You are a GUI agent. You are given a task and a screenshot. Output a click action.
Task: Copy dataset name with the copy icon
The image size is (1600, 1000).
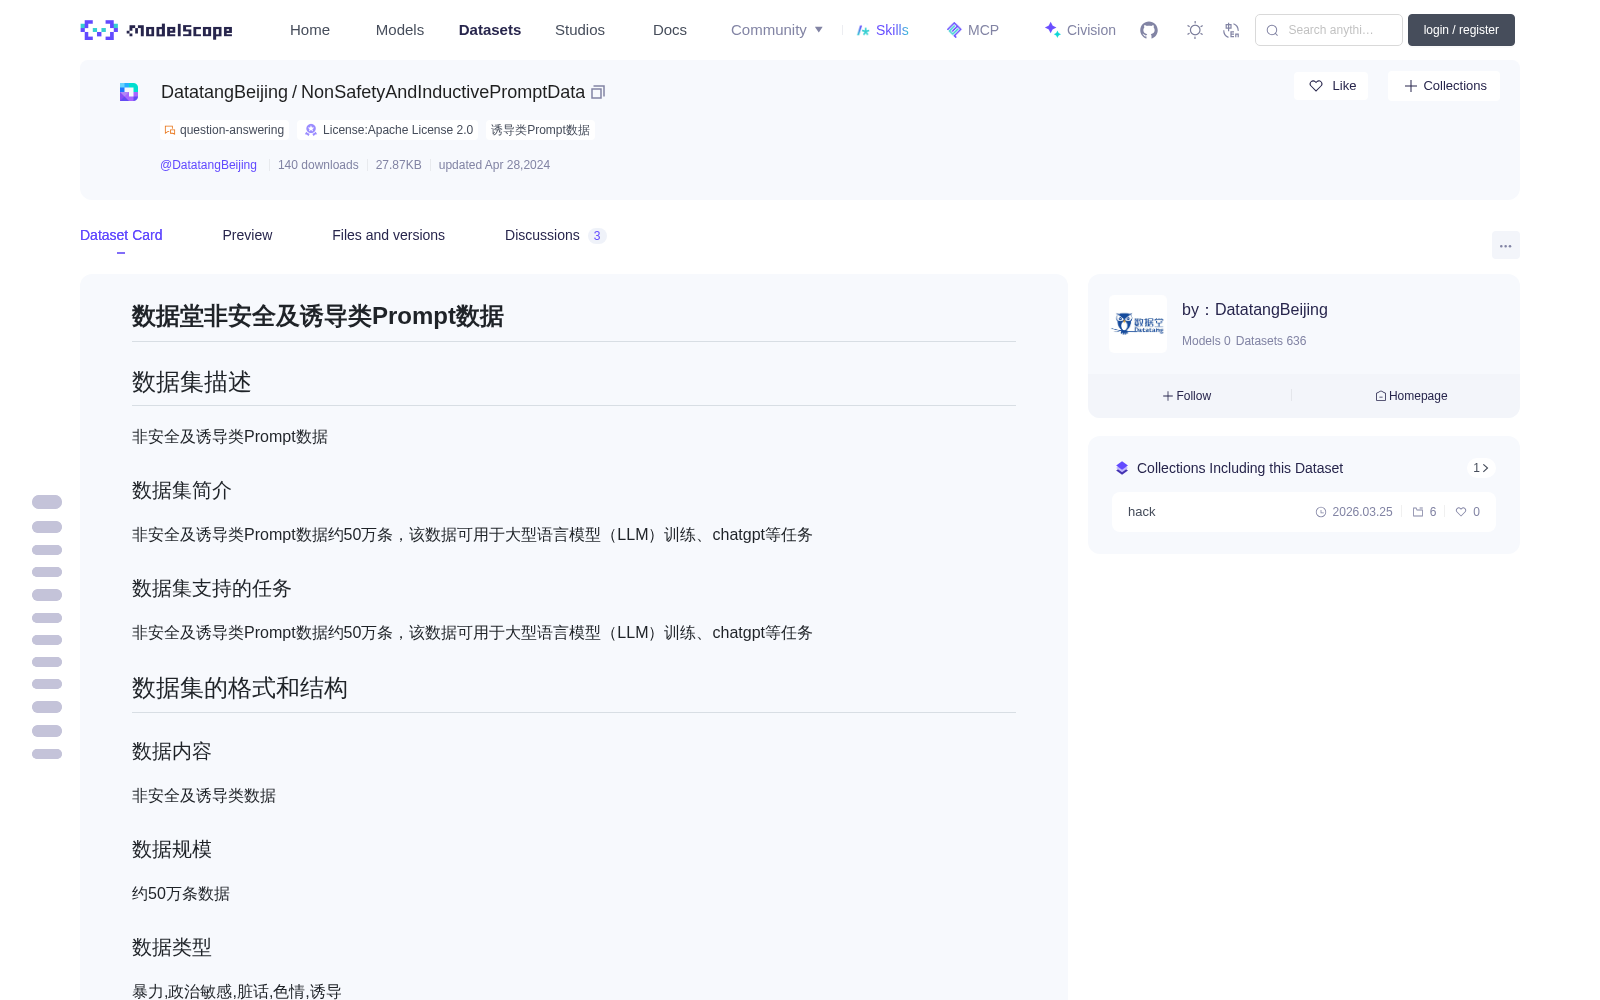pyautogui.click(x=598, y=92)
